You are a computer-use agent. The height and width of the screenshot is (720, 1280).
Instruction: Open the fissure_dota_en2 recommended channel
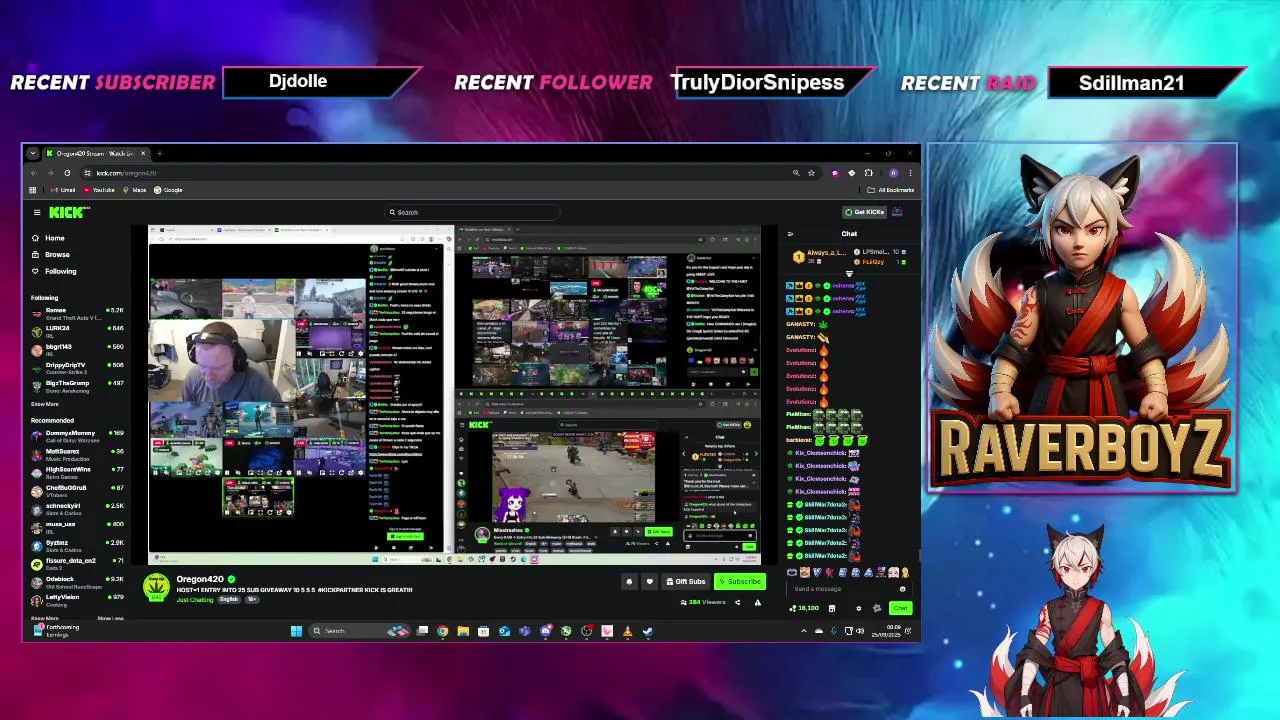point(77,563)
